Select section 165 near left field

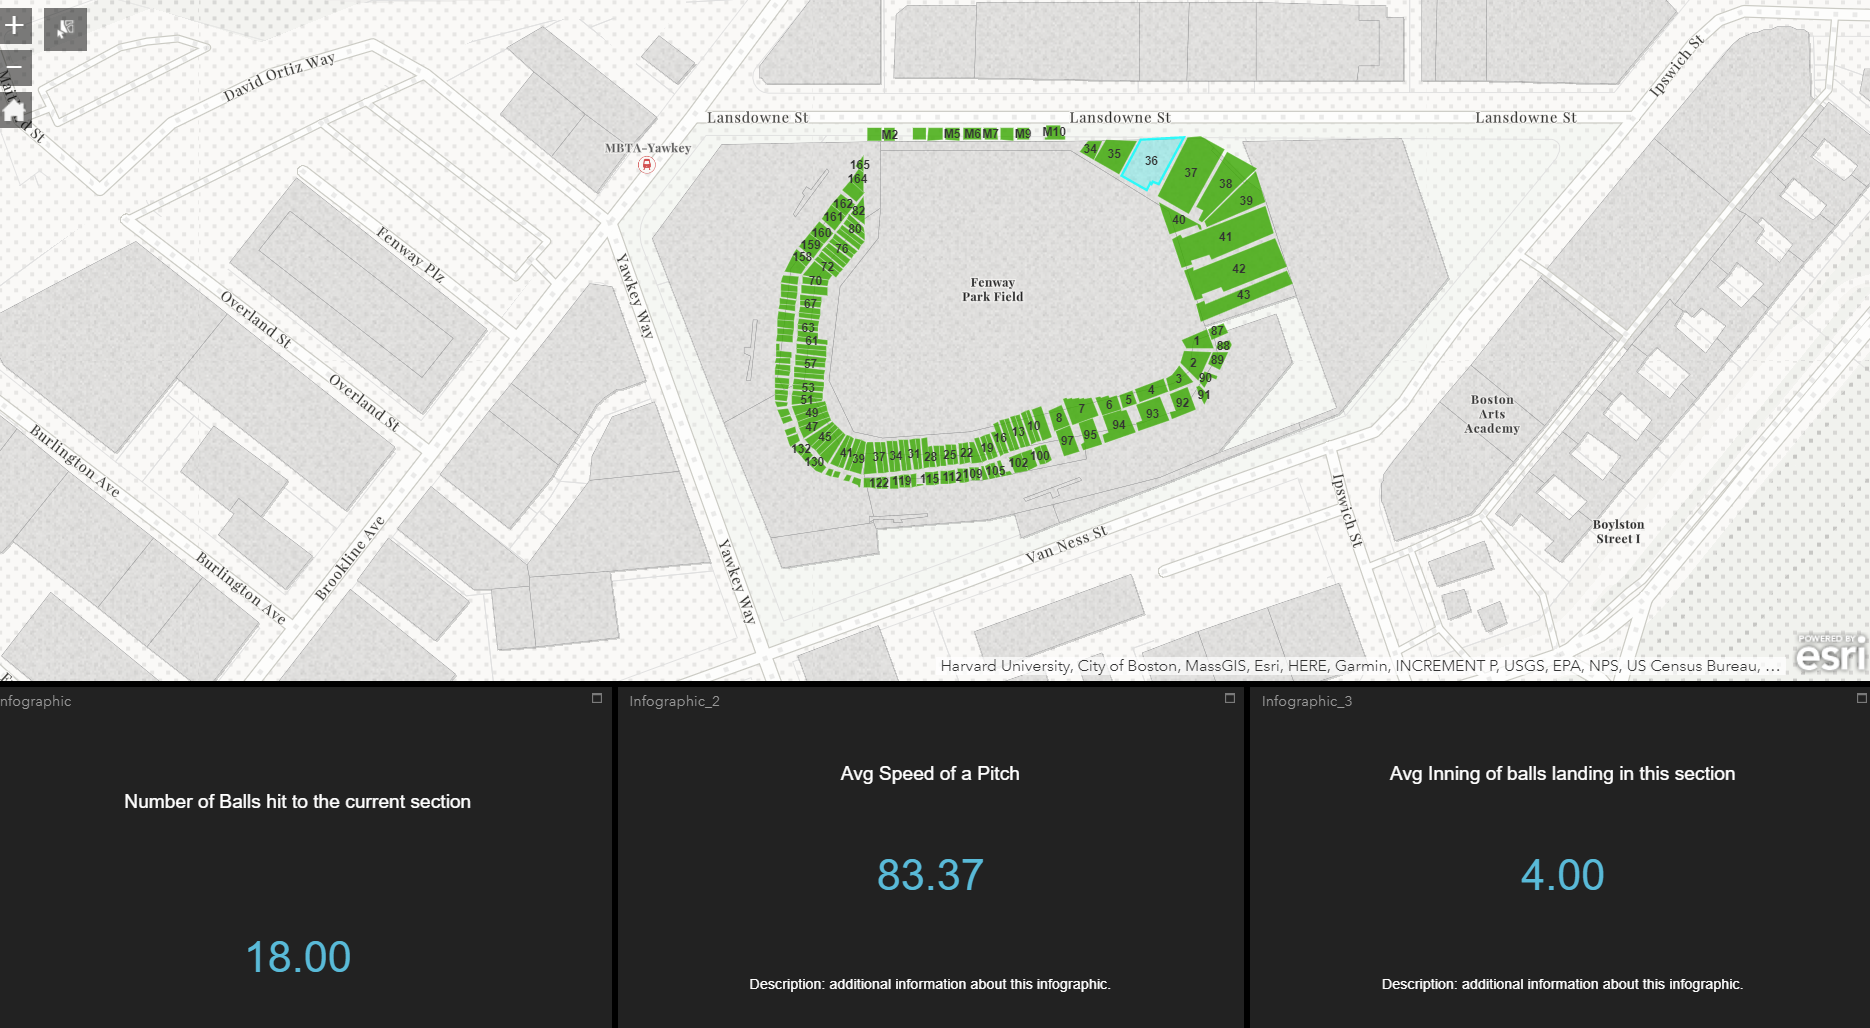pyautogui.click(x=860, y=165)
